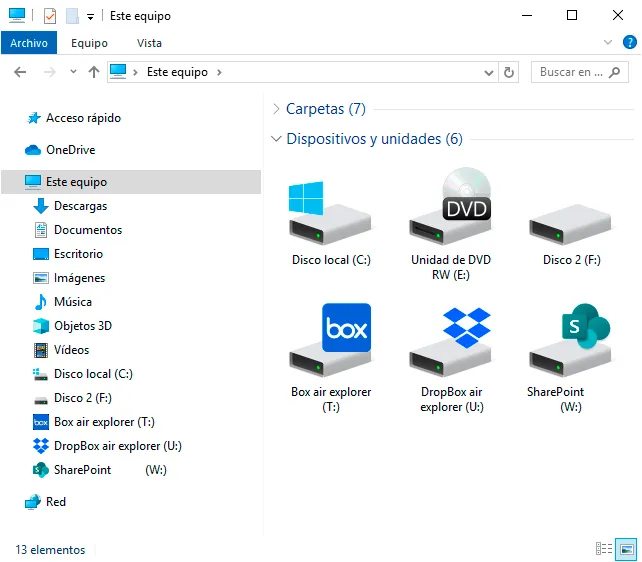The width and height of the screenshot is (642, 562).
Task: Click the properties checkmark icon in title bar
Action: [50, 16]
